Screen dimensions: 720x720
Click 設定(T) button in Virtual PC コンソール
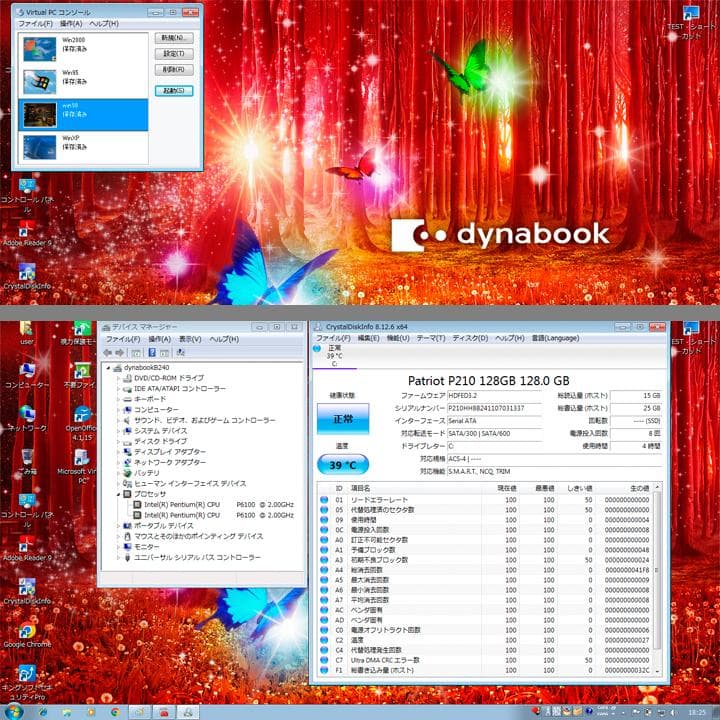pos(174,54)
